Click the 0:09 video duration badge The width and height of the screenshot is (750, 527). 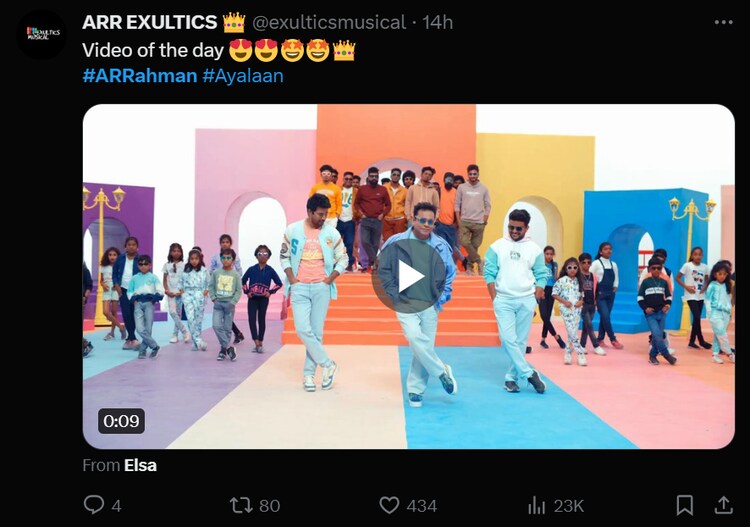pyautogui.click(x=121, y=421)
